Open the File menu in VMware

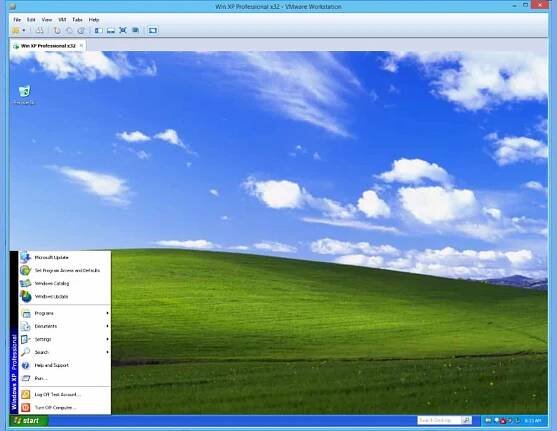[17, 20]
